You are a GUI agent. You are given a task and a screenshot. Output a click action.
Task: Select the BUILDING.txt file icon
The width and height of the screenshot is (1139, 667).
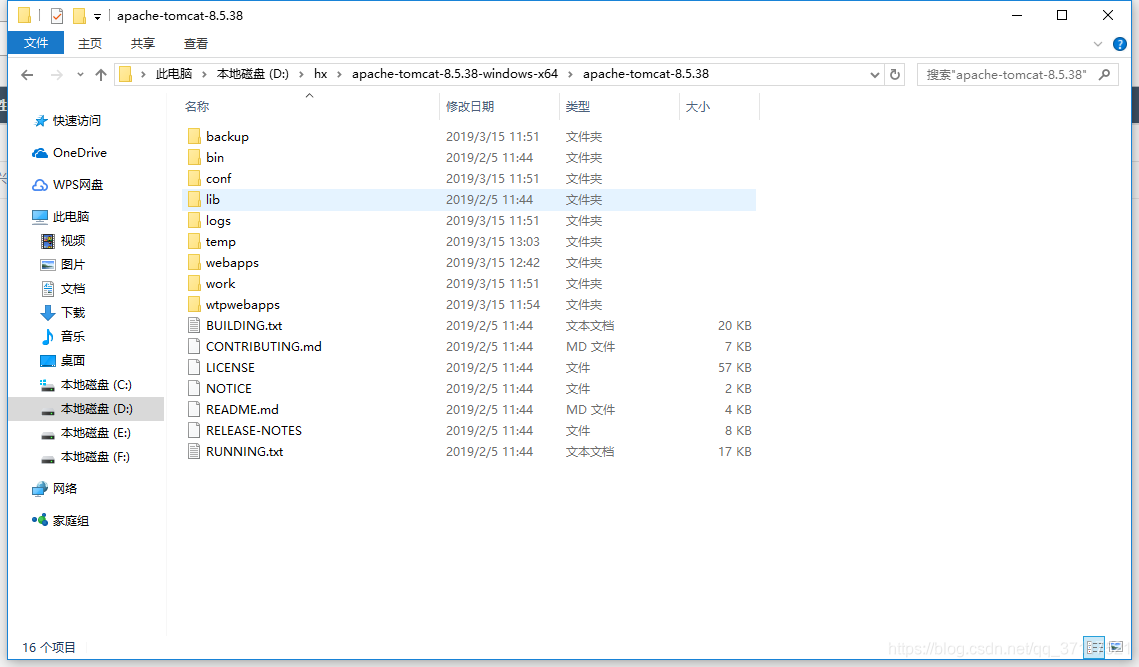pyautogui.click(x=194, y=326)
